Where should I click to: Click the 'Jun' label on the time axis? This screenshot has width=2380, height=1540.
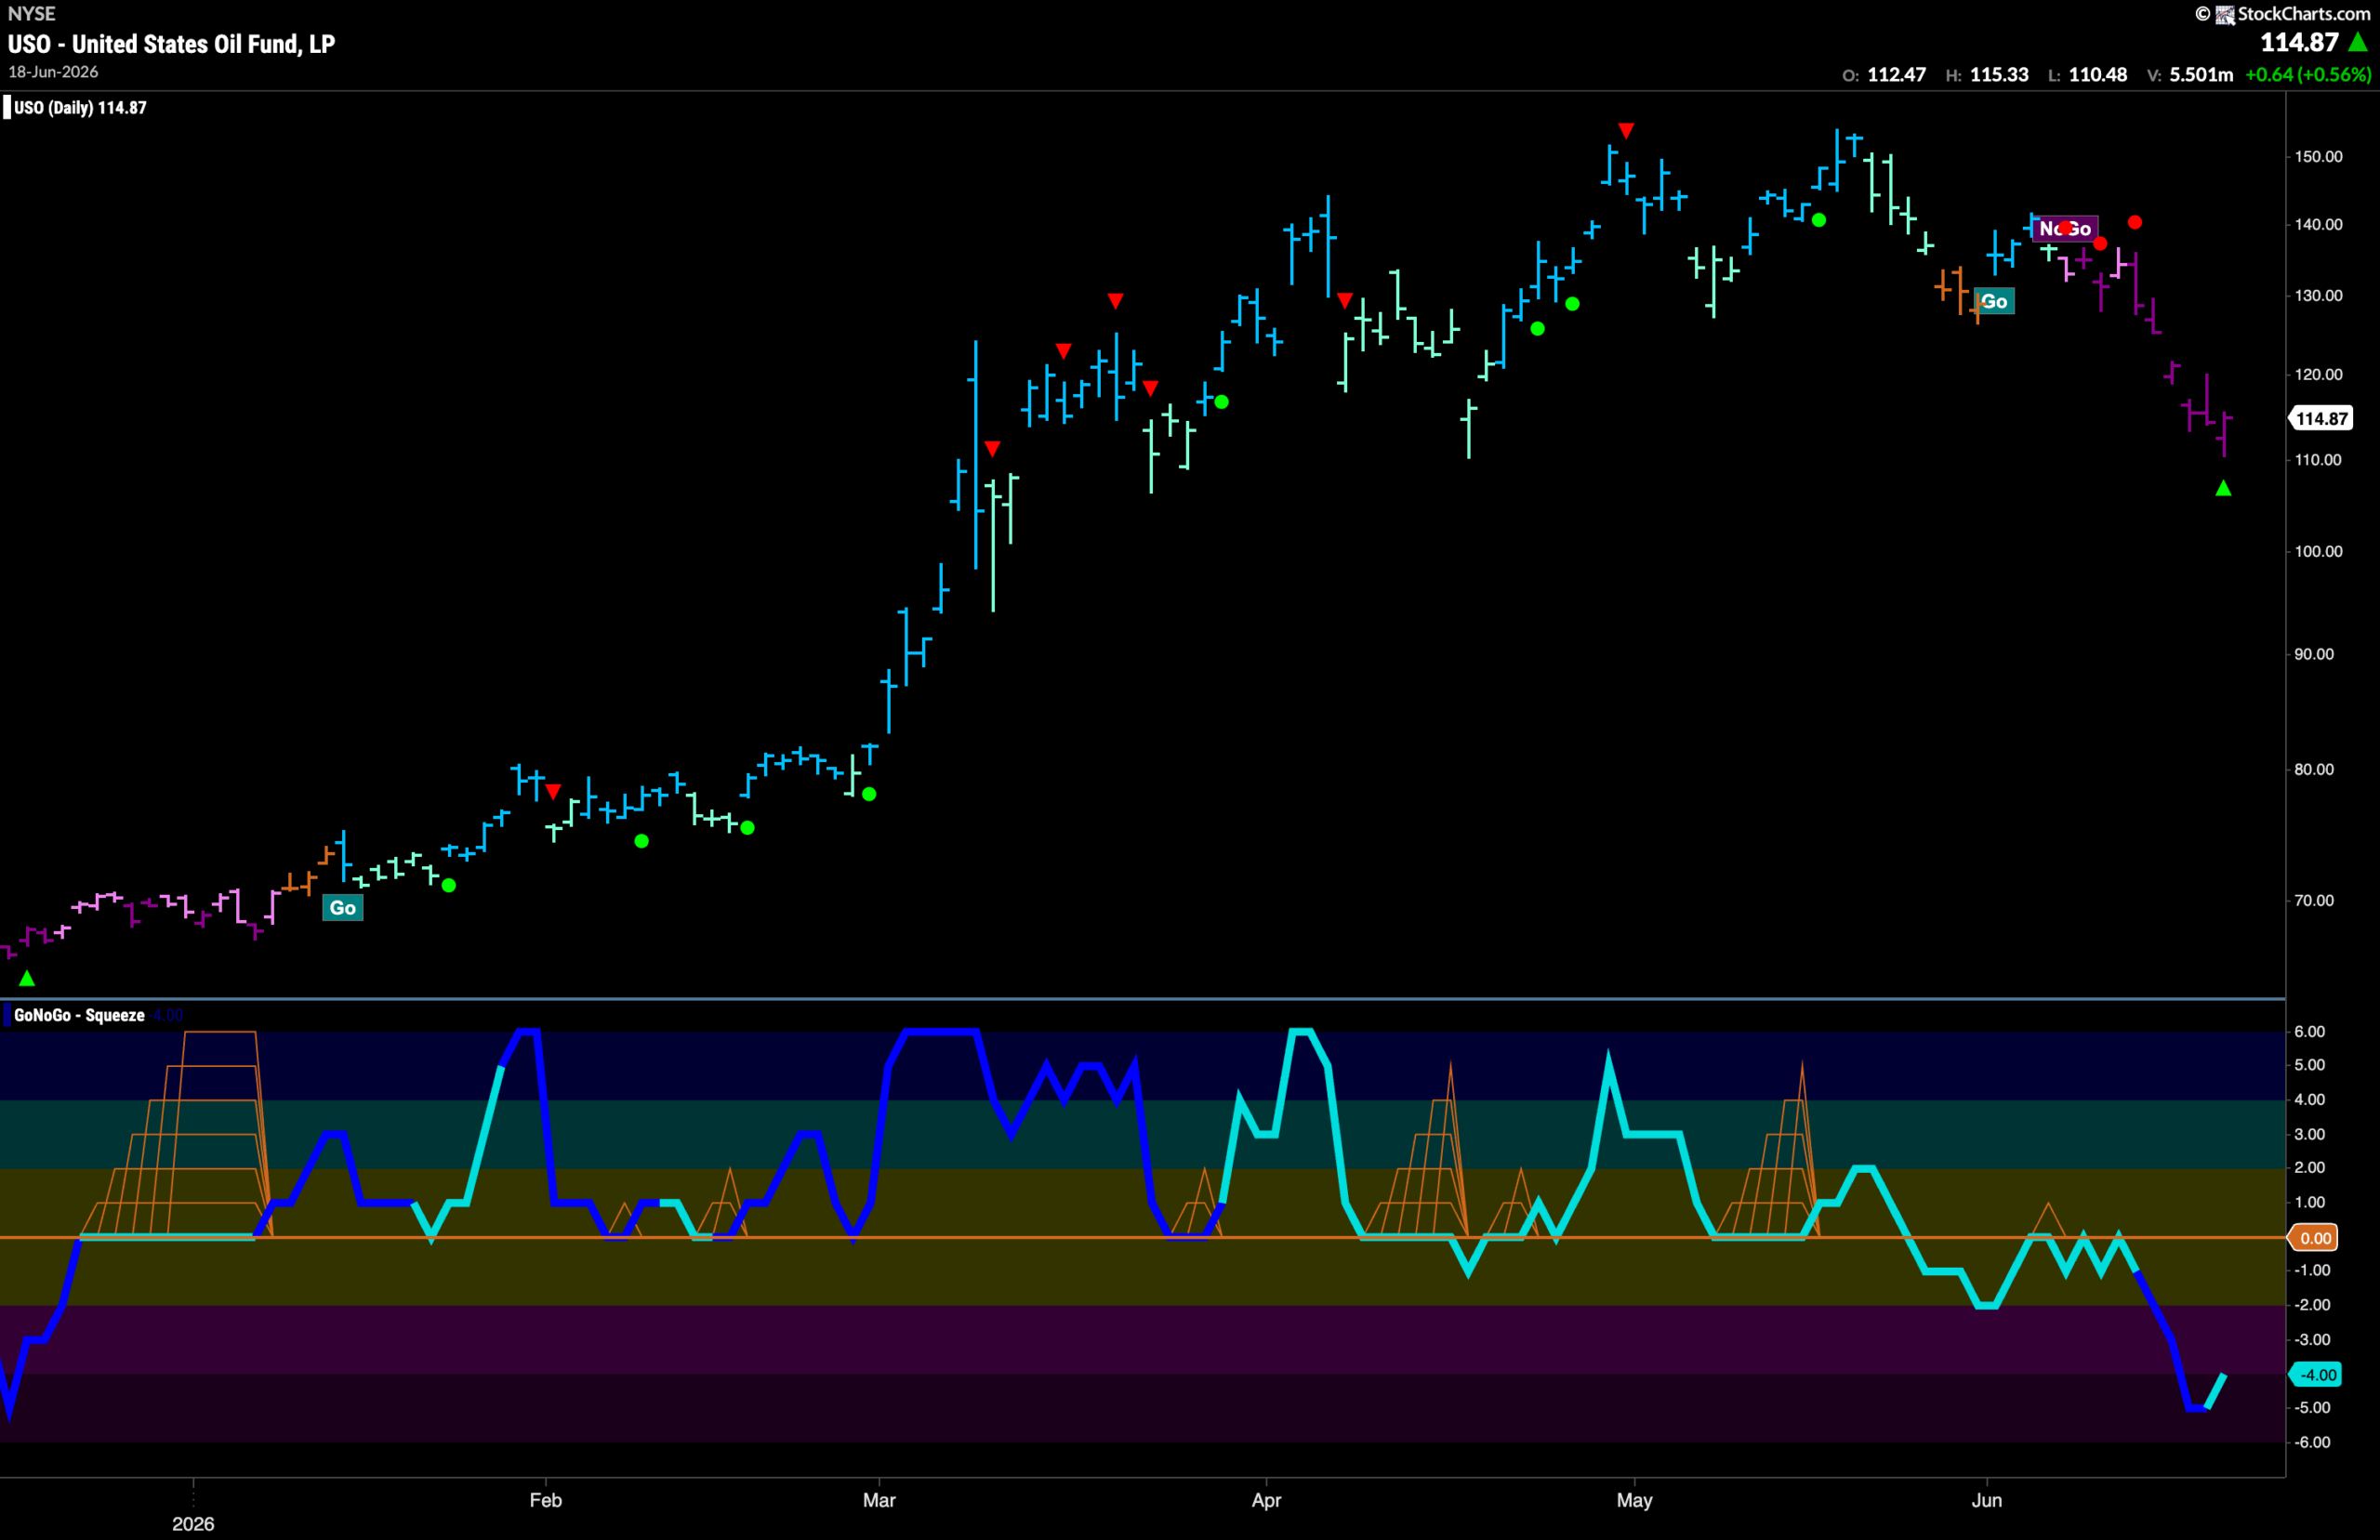(x=1986, y=1500)
